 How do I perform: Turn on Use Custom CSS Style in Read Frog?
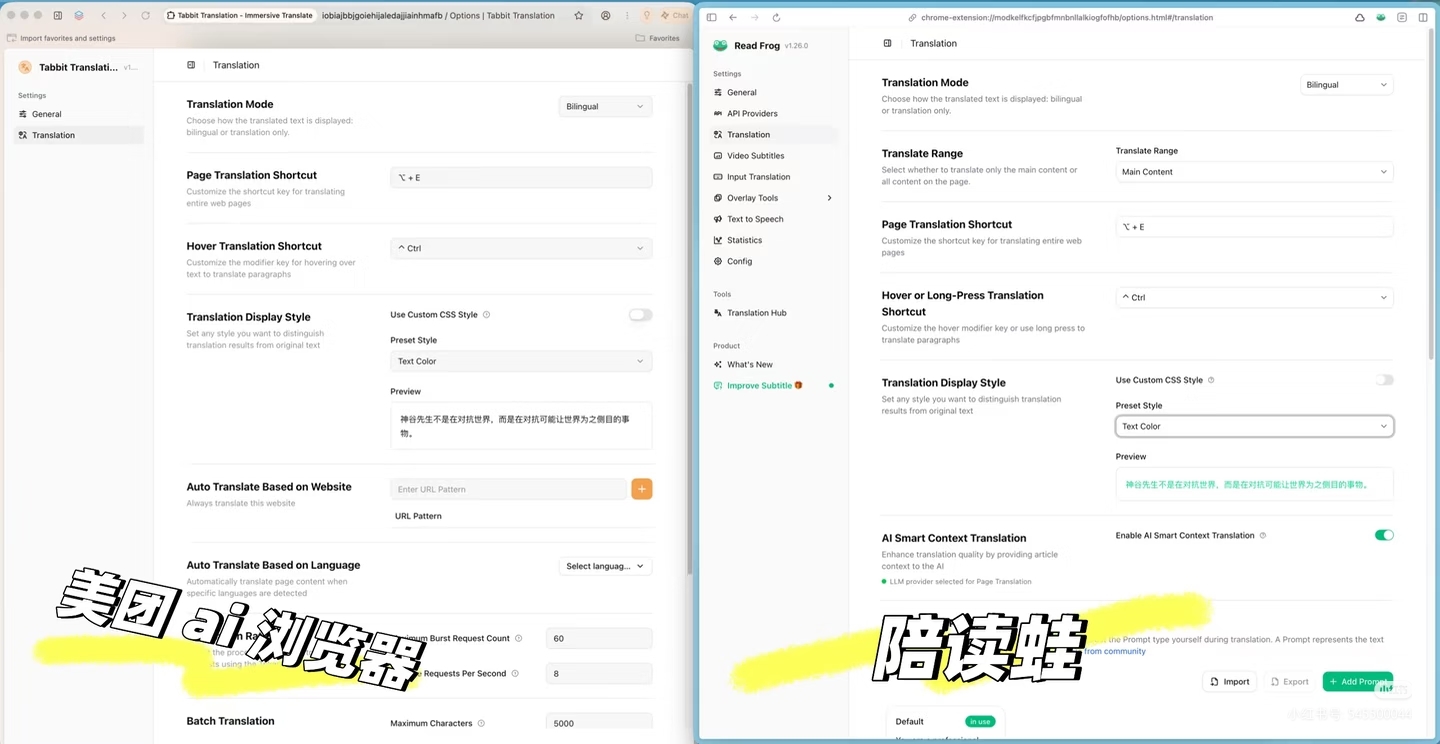pyautogui.click(x=1384, y=380)
